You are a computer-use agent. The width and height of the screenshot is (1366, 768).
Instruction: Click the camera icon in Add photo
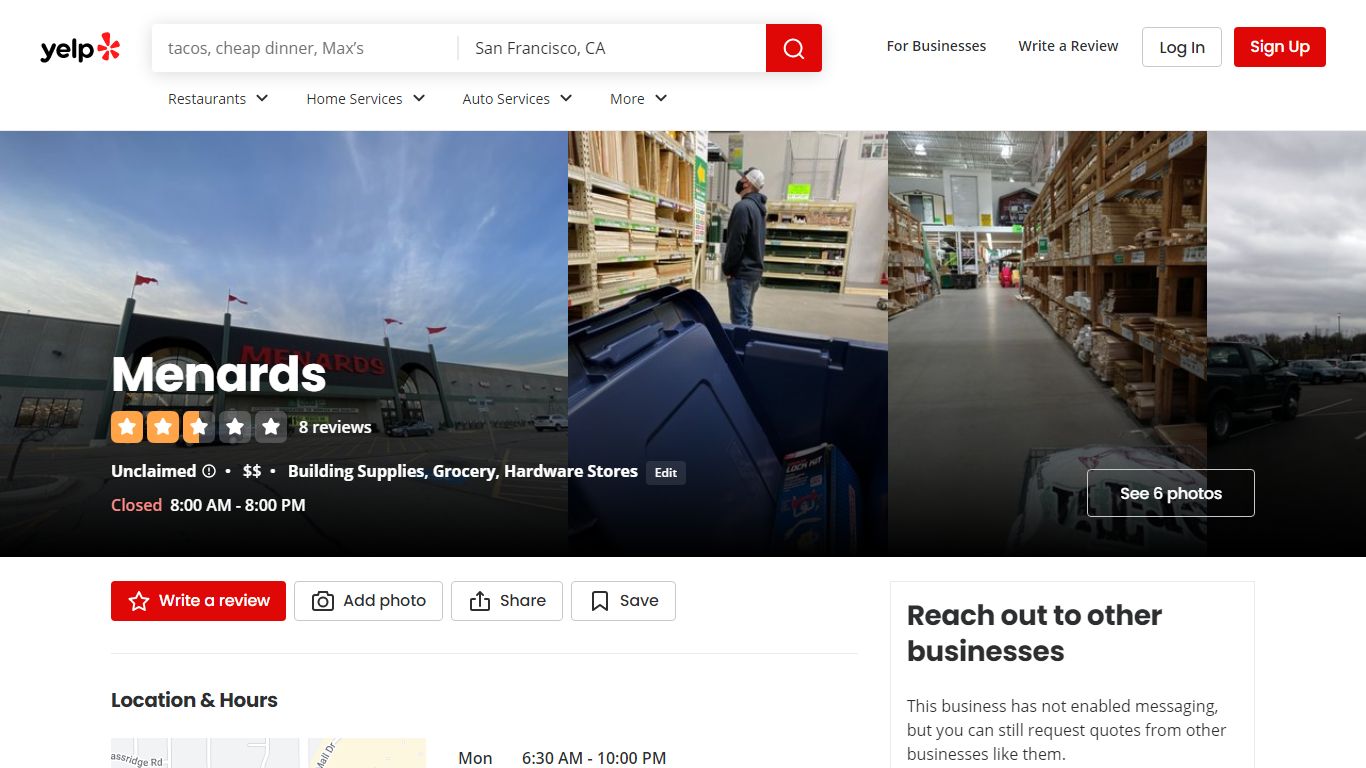(x=323, y=601)
